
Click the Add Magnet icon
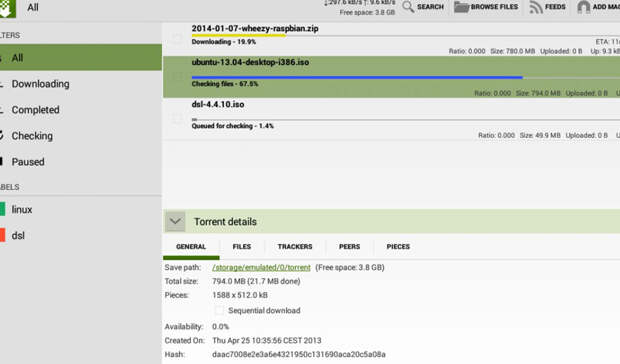(584, 7)
